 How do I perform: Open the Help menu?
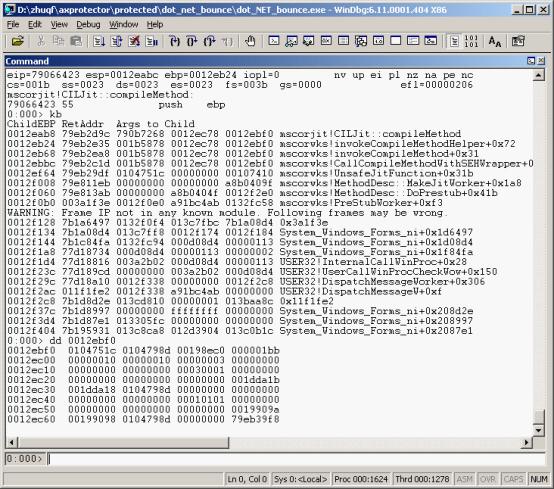click(x=155, y=24)
